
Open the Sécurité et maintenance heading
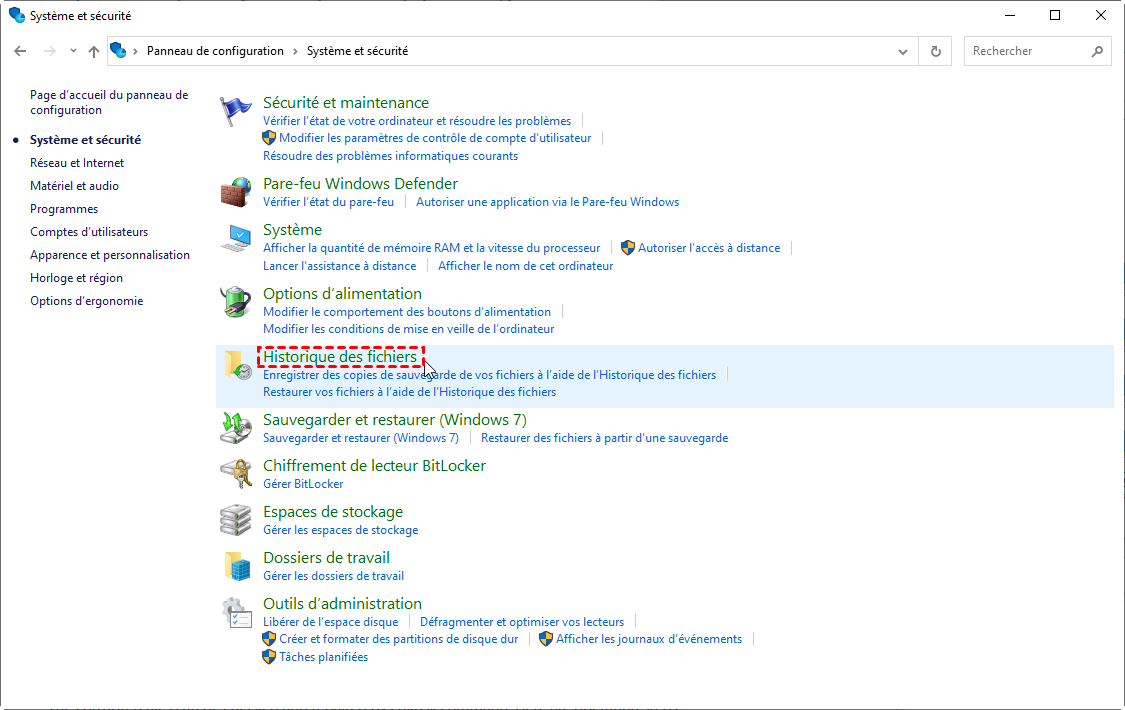coord(346,103)
